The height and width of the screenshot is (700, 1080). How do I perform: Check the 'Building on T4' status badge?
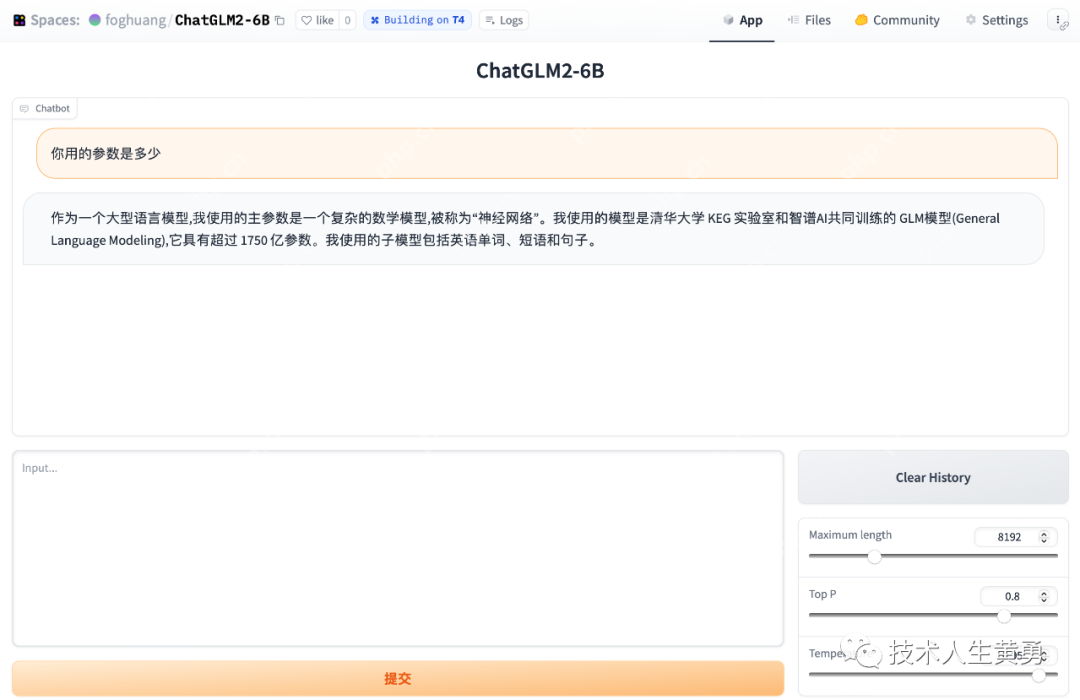click(x=418, y=19)
